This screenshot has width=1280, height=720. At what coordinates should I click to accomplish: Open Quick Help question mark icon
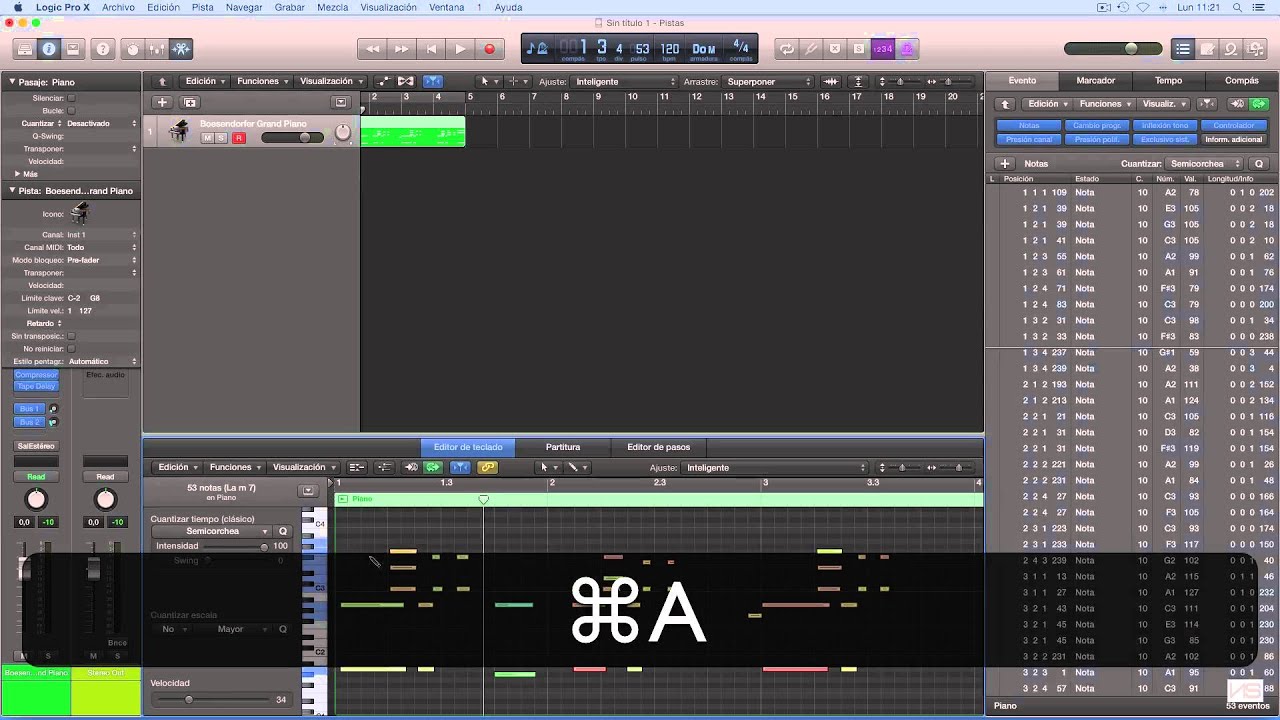102,48
